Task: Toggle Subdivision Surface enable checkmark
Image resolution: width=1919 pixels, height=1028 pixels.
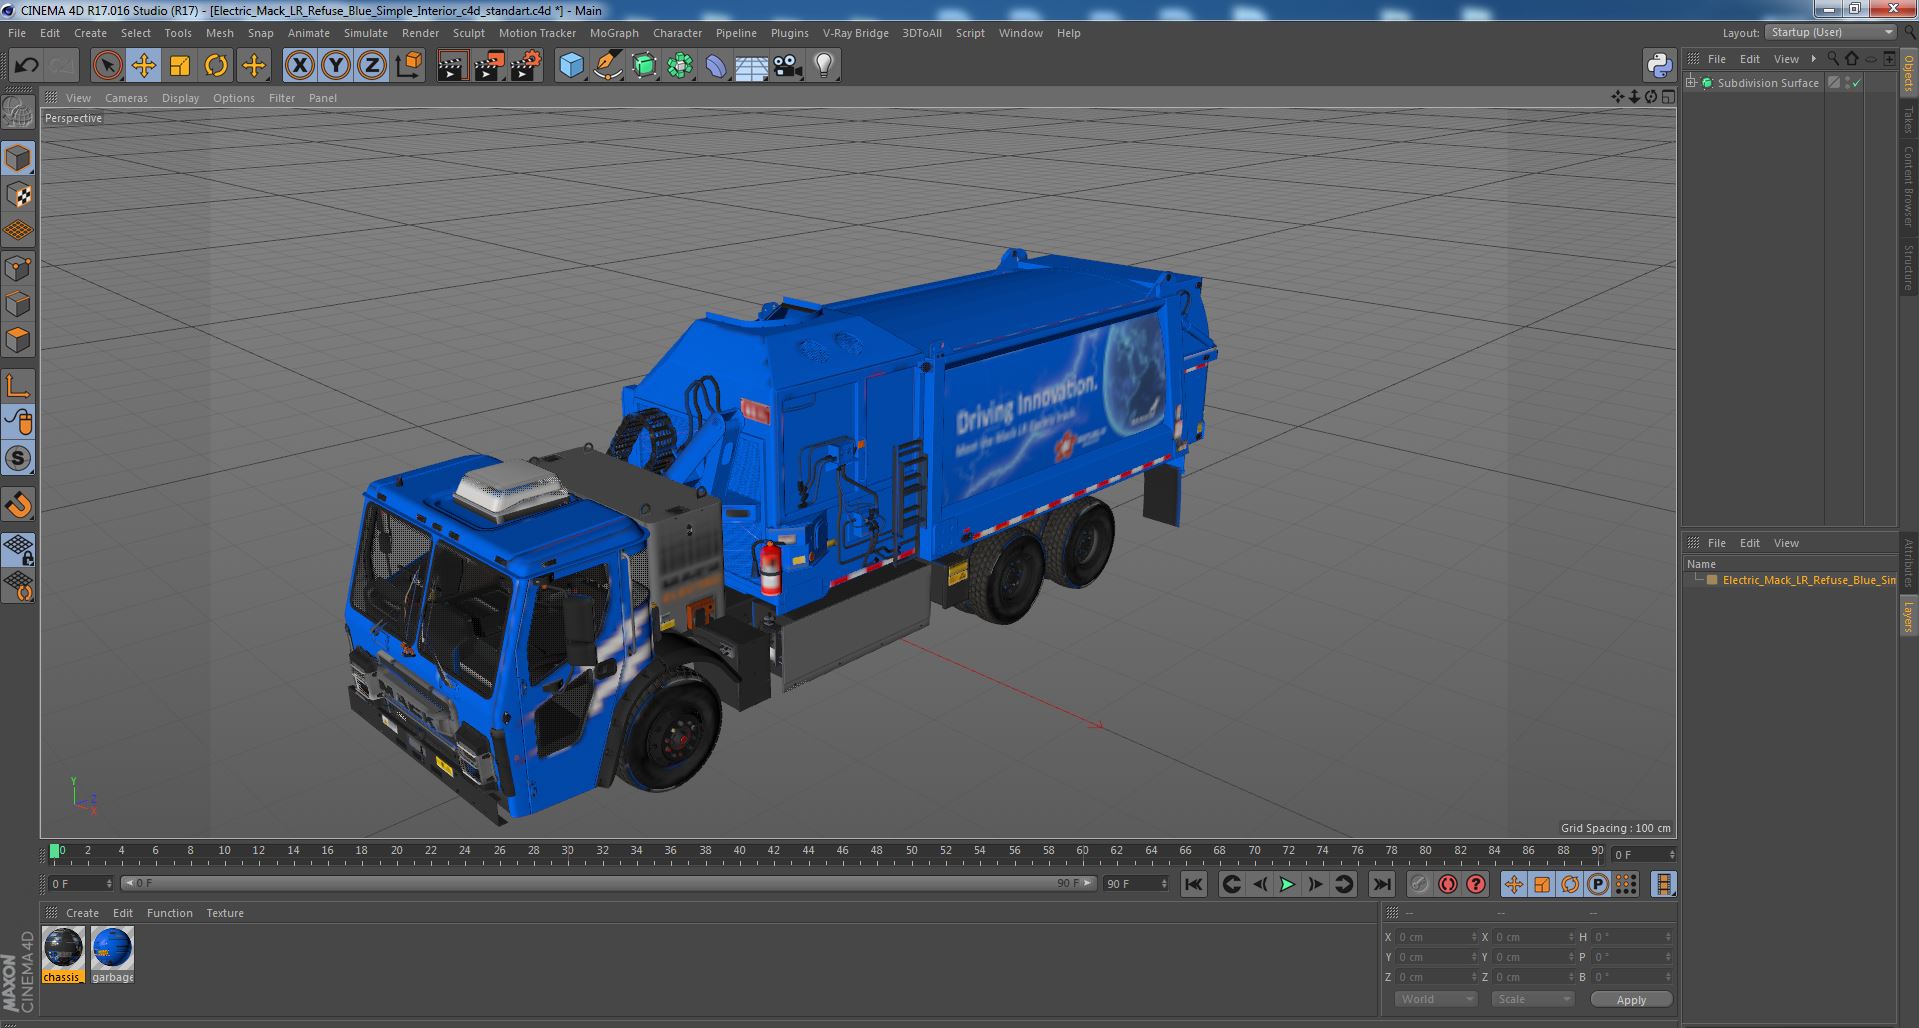Action: click(1856, 83)
